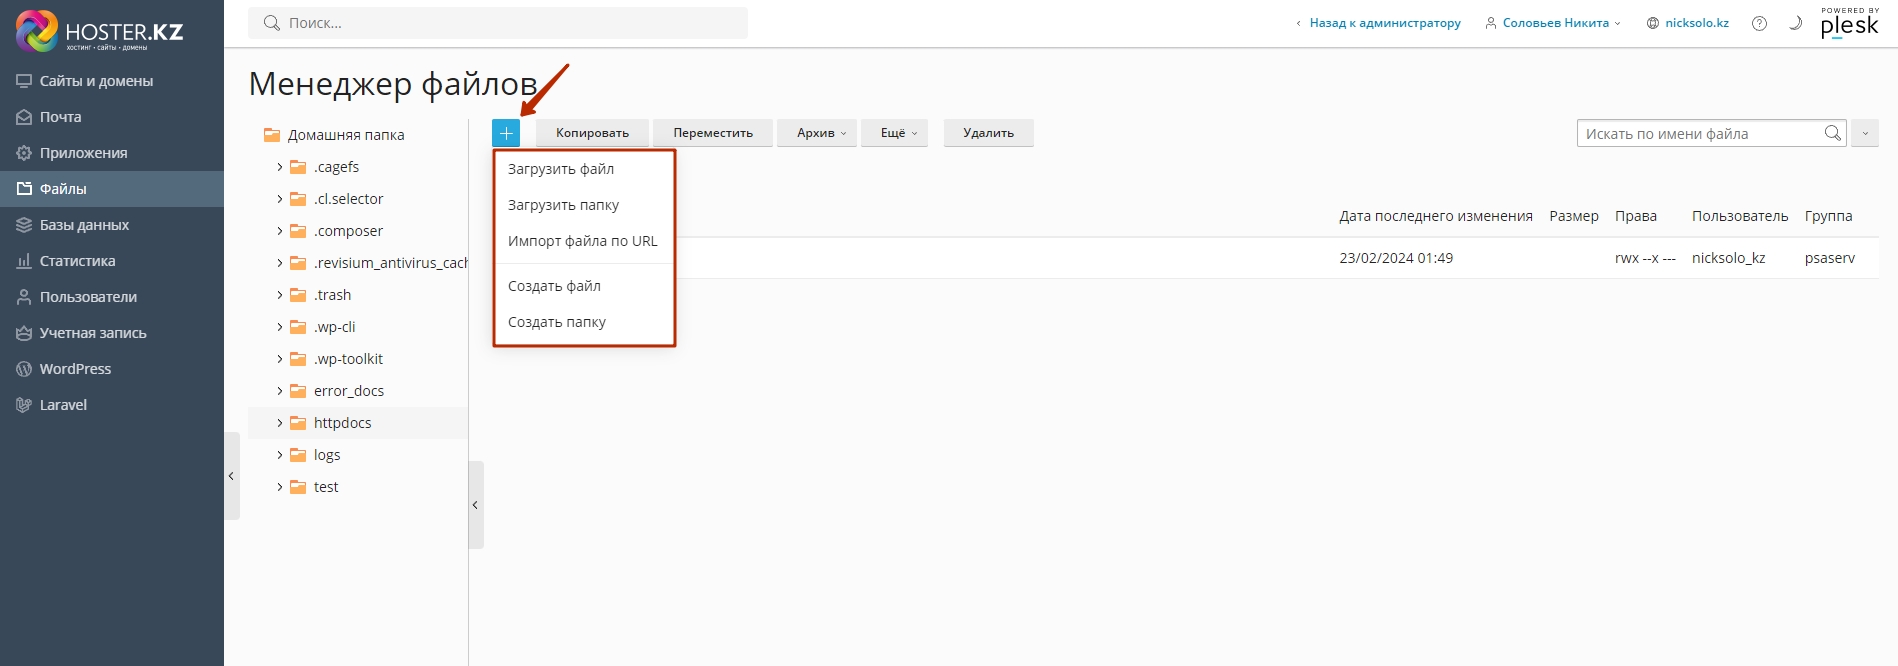The height and width of the screenshot is (666, 1898).
Task: Click the psaserv group cell
Action: [x=1830, y=258]
